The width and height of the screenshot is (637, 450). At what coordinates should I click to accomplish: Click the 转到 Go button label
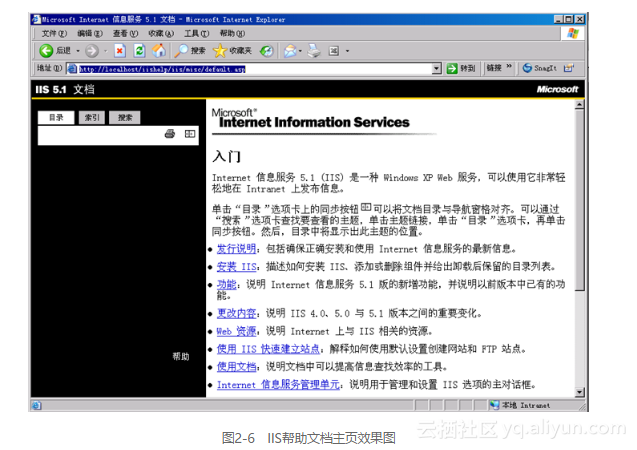point(468,68)
